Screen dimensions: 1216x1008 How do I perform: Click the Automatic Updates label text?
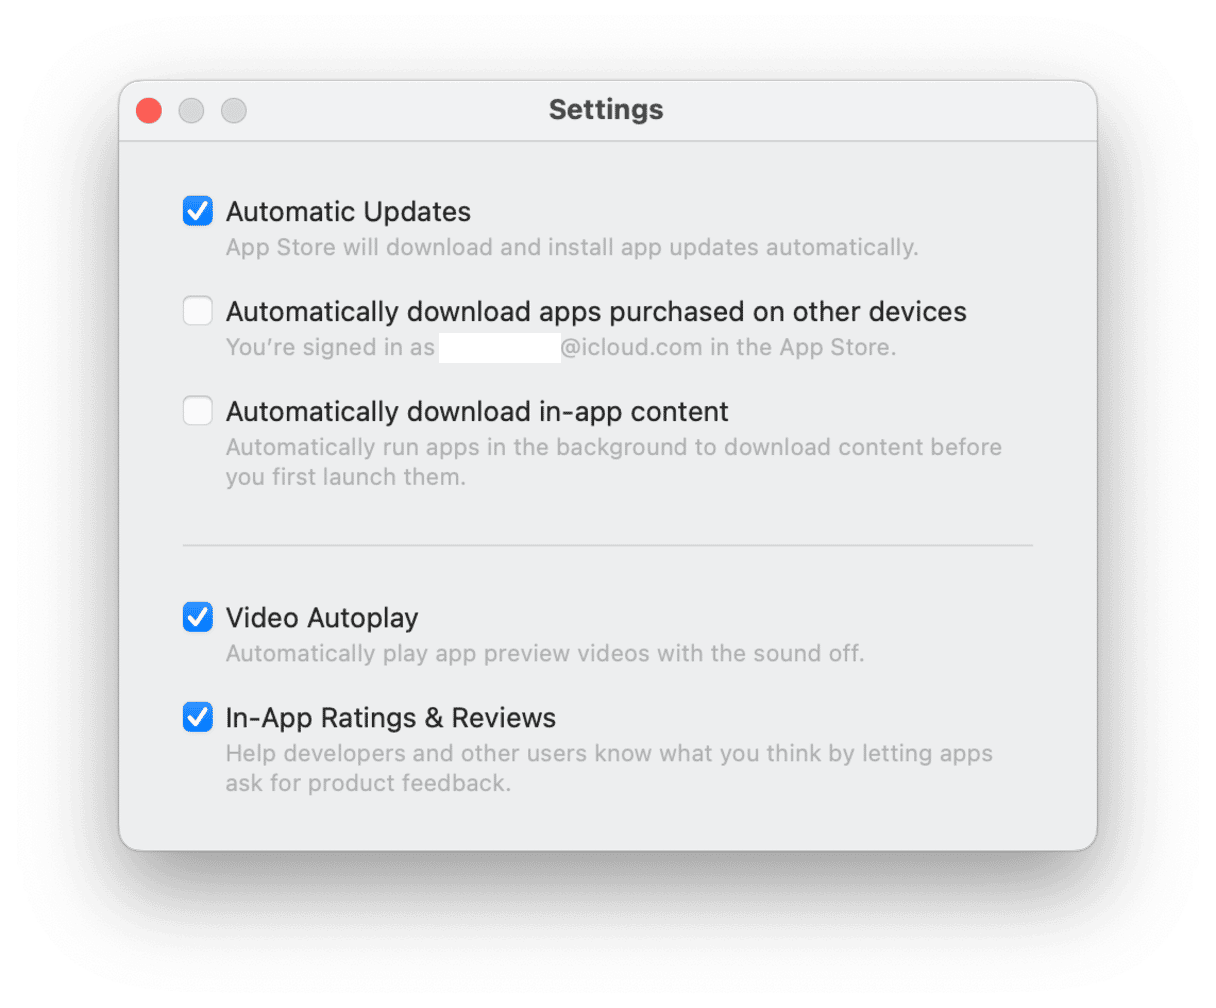348,212
